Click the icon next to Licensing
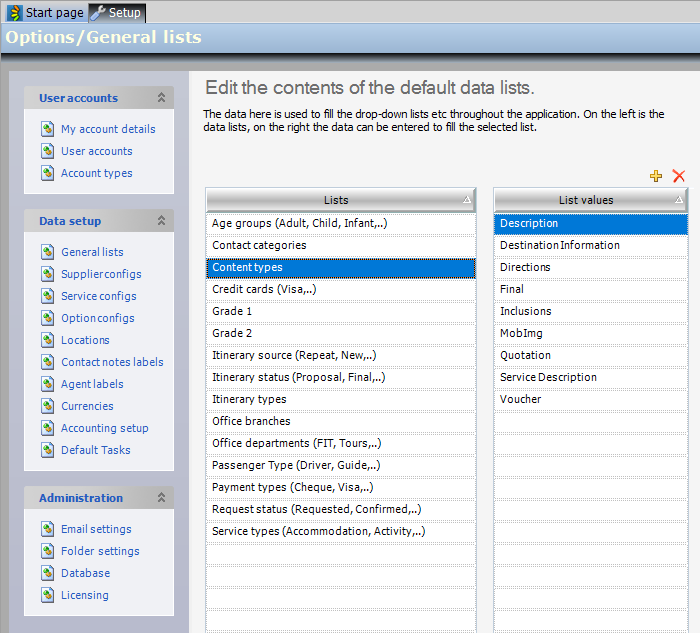Viewport: 700px width, 633px height. pos(47,595)
